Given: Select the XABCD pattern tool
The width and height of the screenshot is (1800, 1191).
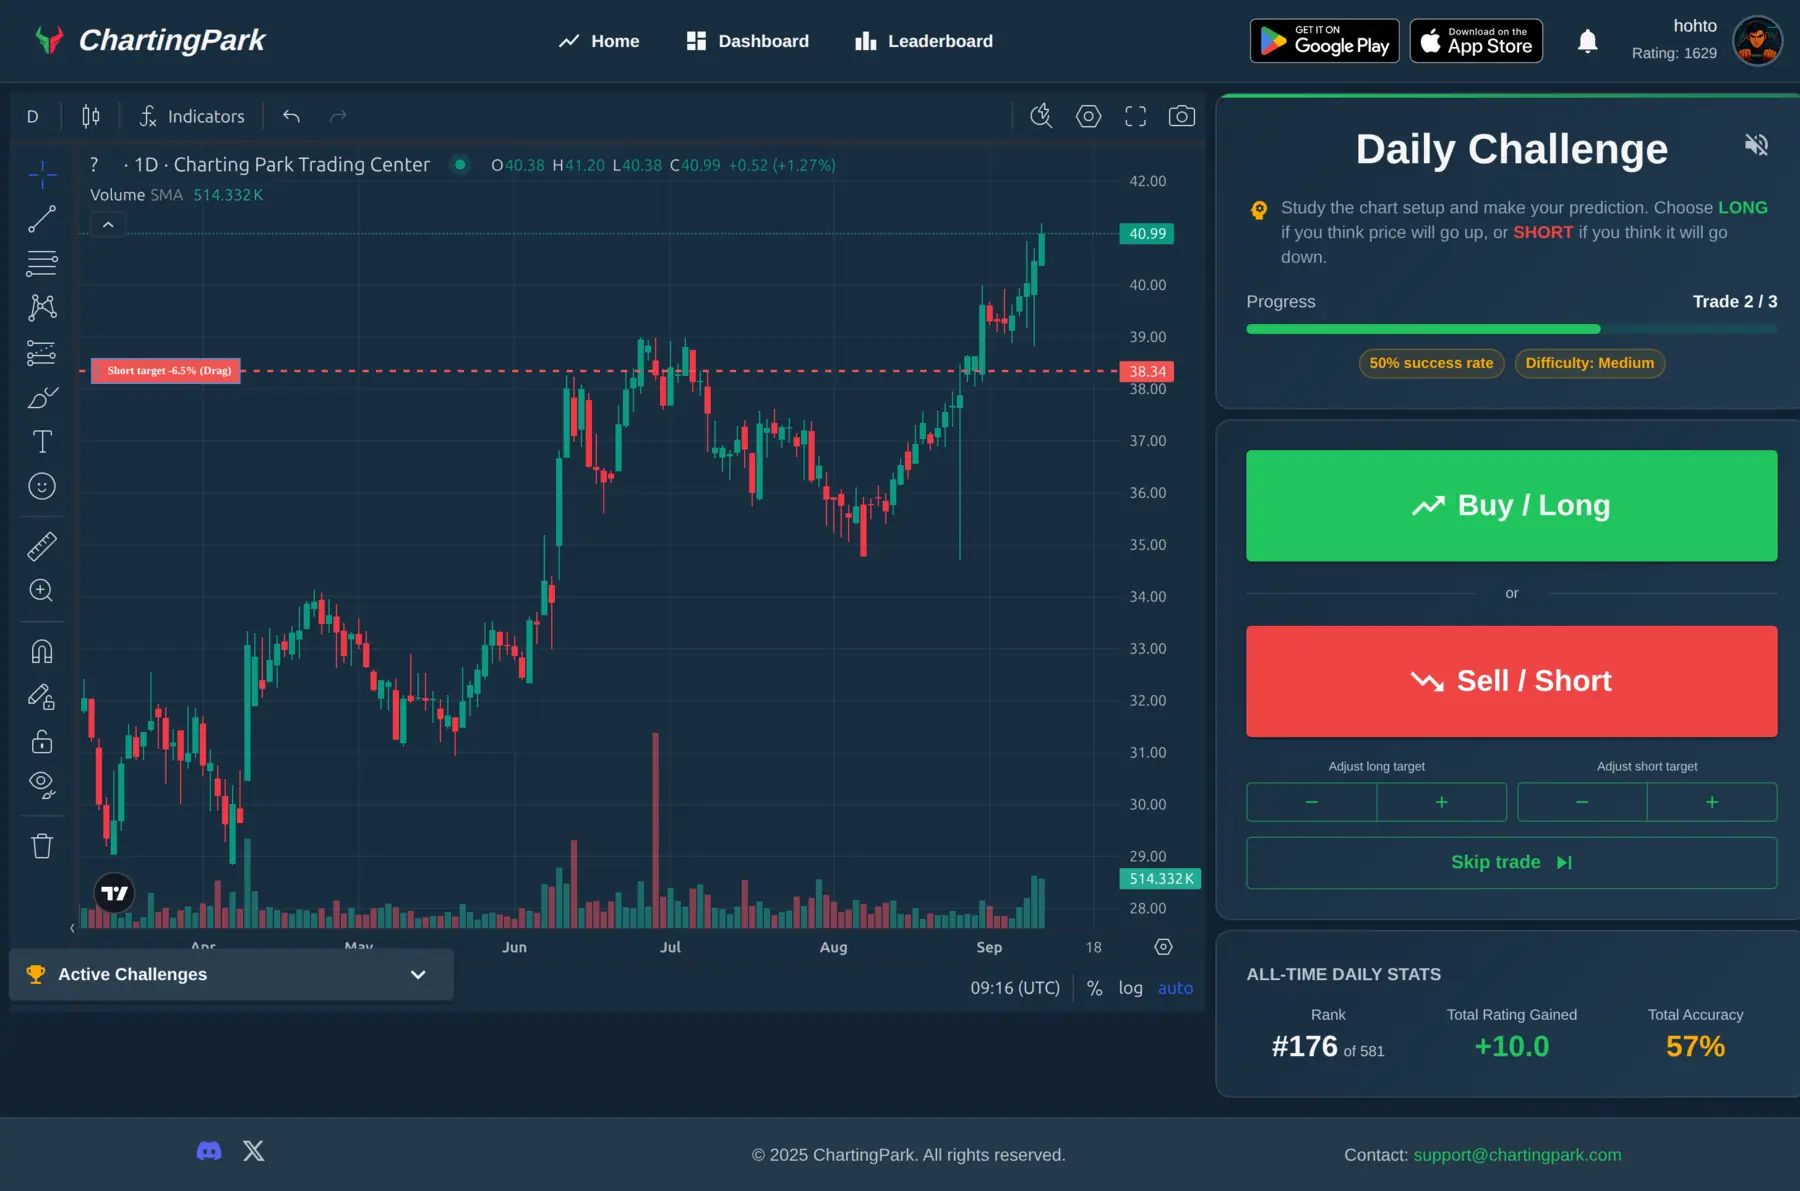Looking at the screenshot, I should pos(42,307).
